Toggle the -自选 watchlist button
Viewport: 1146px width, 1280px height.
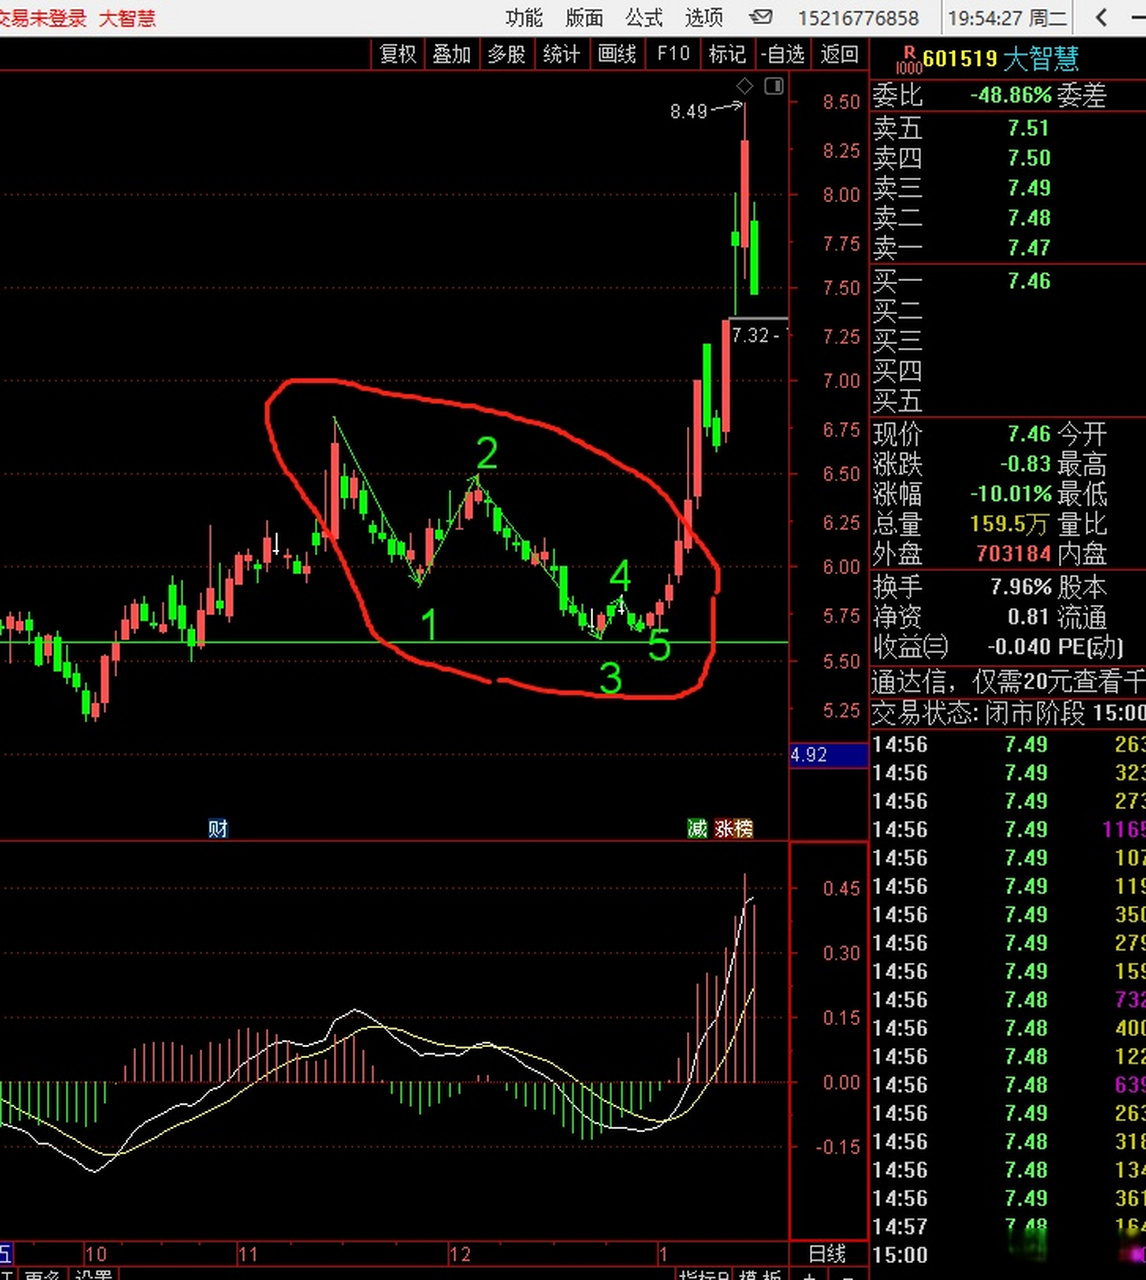point(782,54)
